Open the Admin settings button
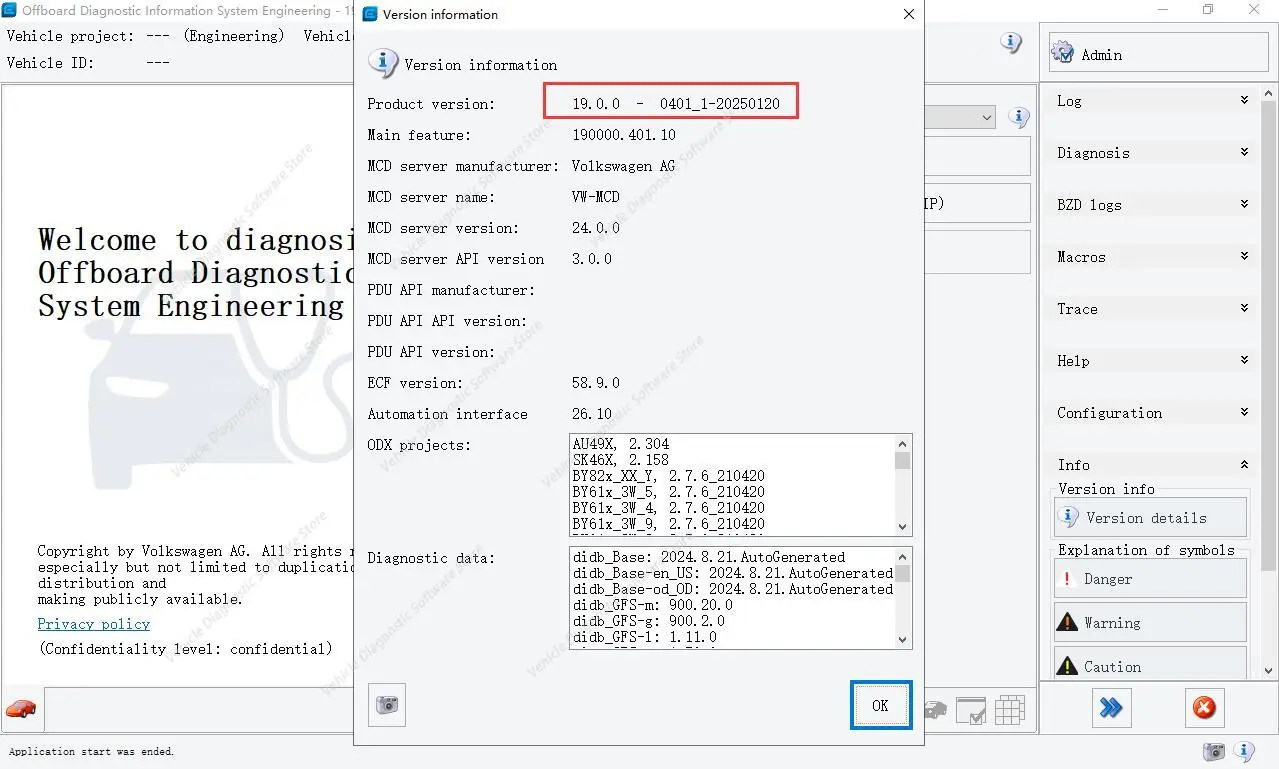The width and height of the screenshot is (1279, 769). 1158,54
